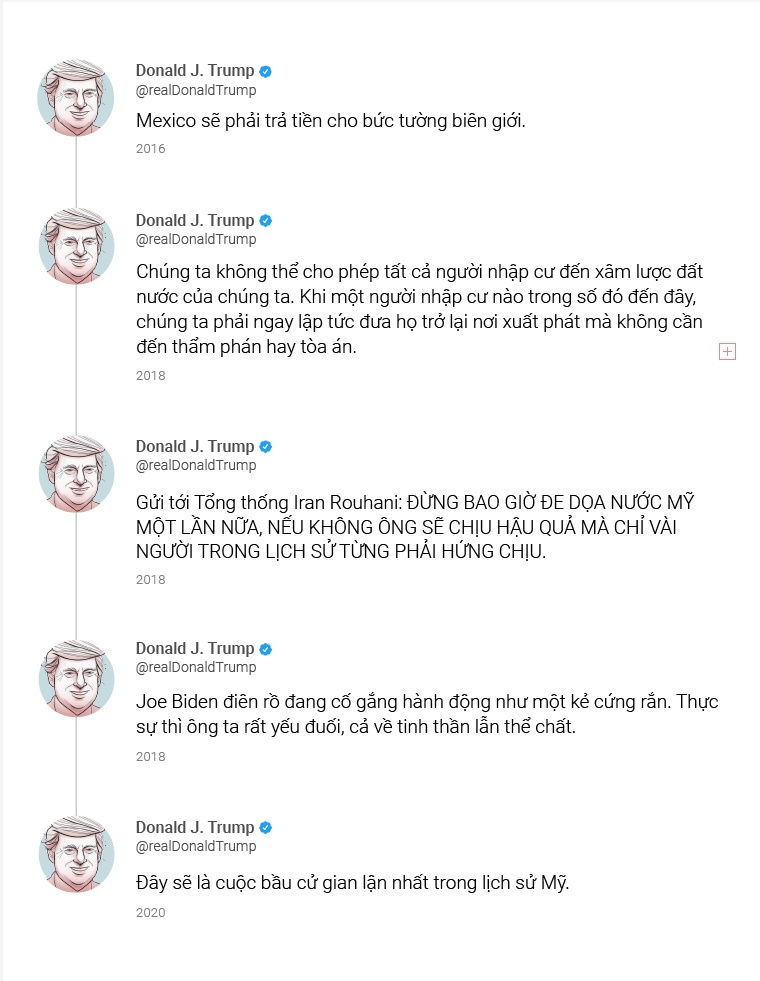Click the all-caps Iran Rouhani tweet text
This screenshot has height=981, width=760.
point(415,527)
